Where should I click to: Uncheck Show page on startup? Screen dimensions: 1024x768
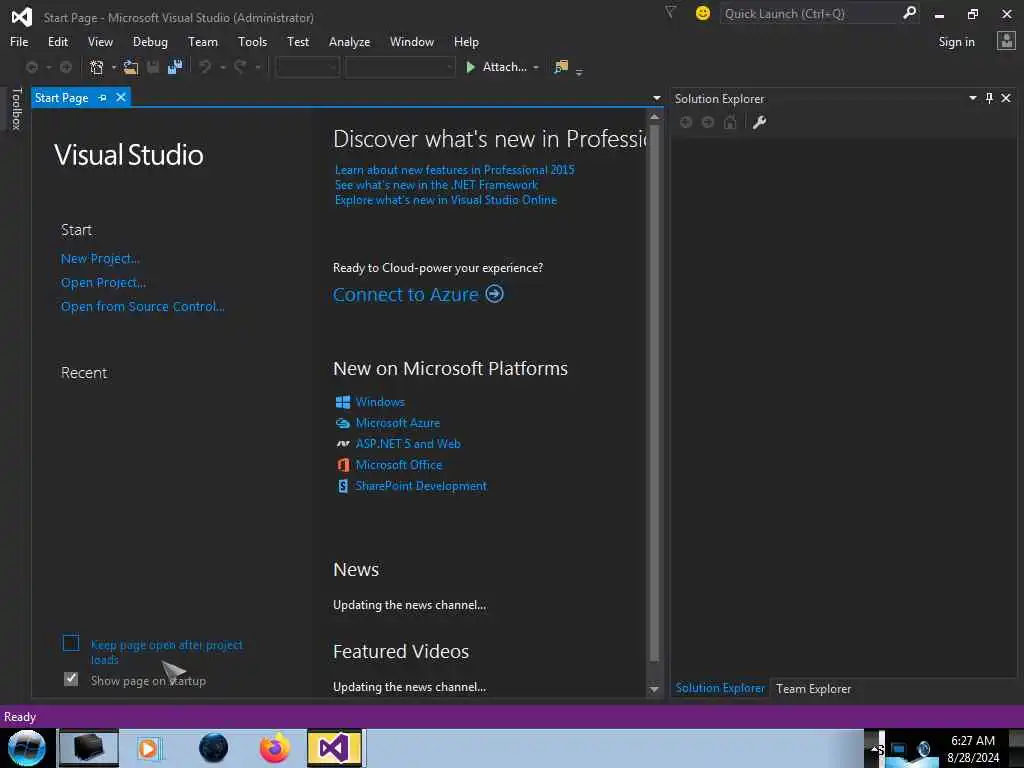(71, 680)
